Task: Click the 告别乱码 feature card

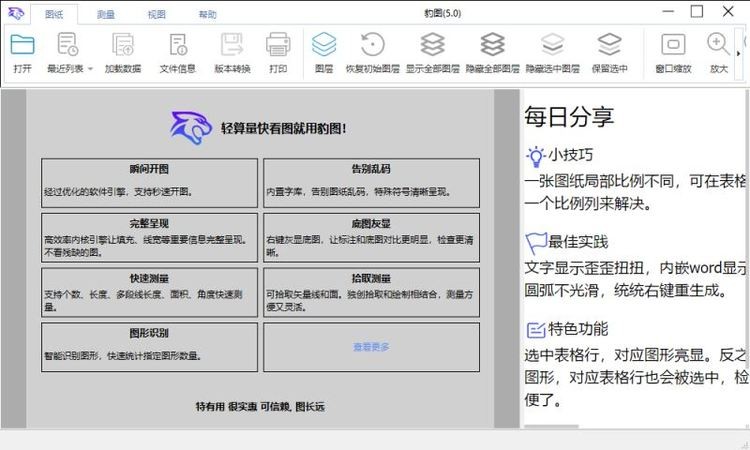Action: tap(371, 183)
